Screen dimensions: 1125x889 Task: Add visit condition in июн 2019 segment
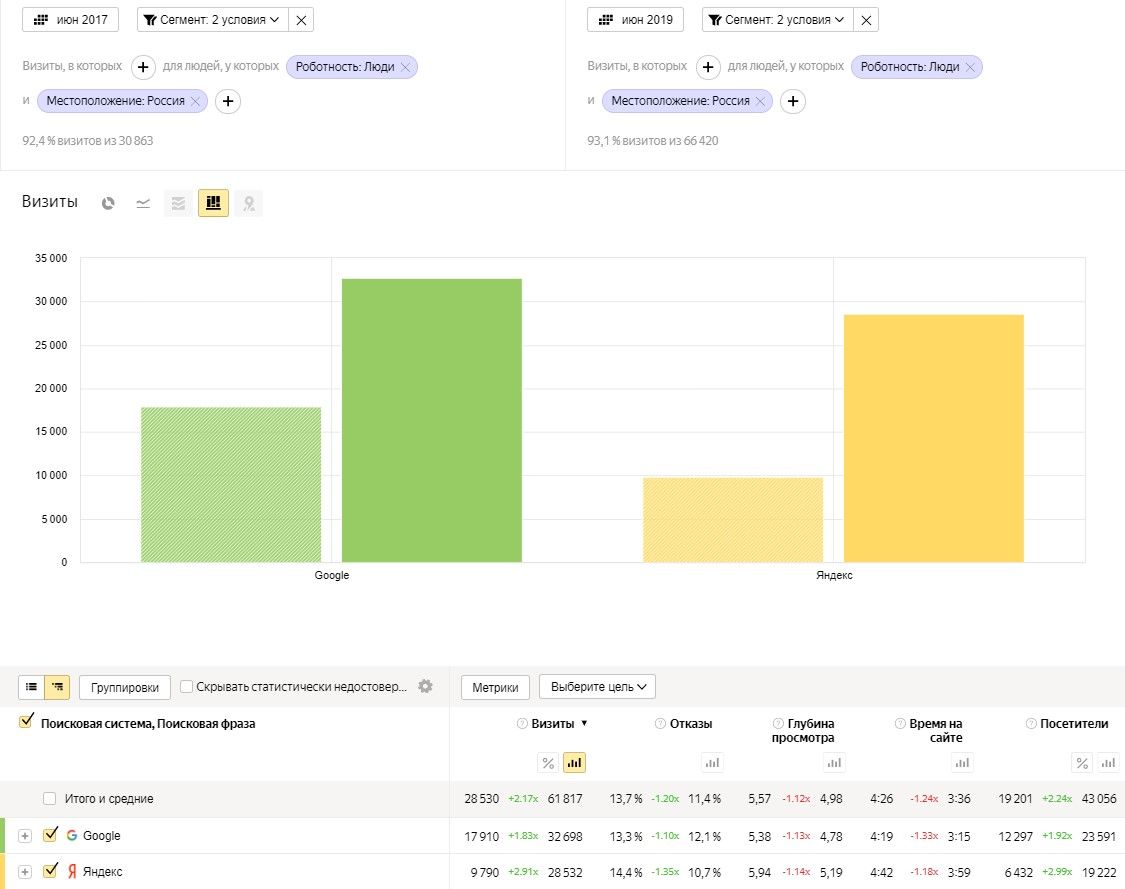708,67
